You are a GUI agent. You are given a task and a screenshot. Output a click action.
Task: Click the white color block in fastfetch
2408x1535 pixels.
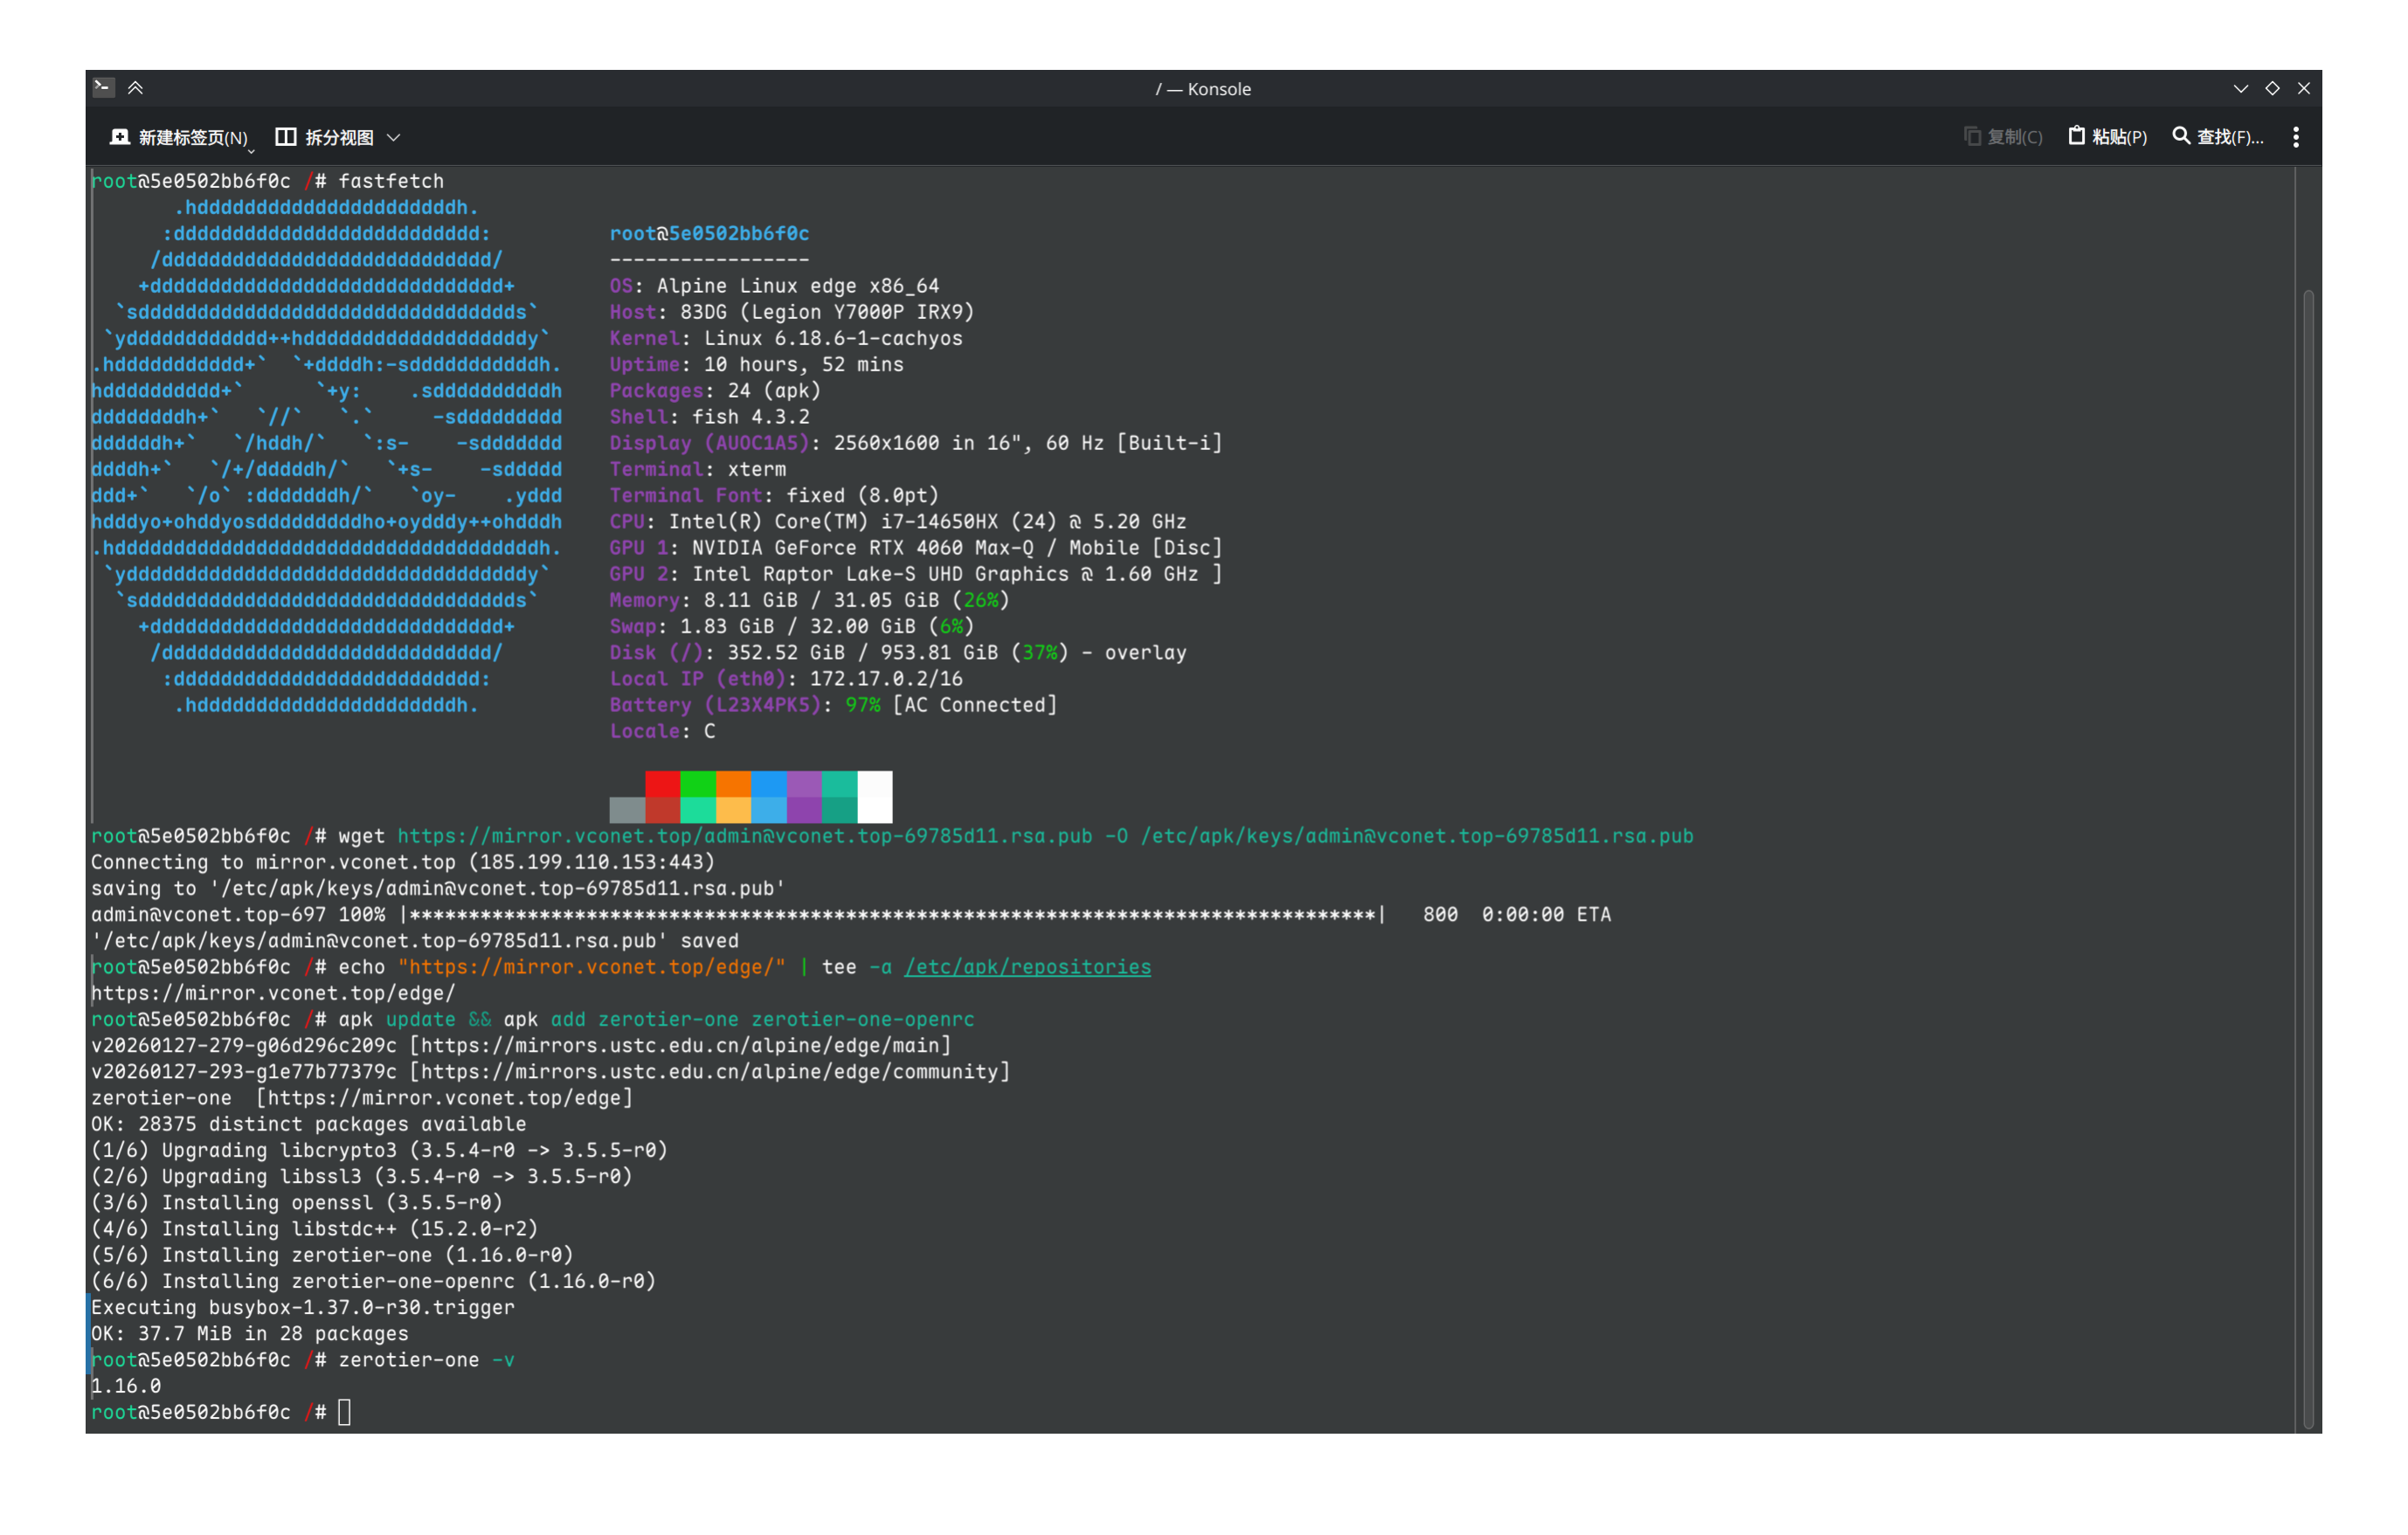875,797
